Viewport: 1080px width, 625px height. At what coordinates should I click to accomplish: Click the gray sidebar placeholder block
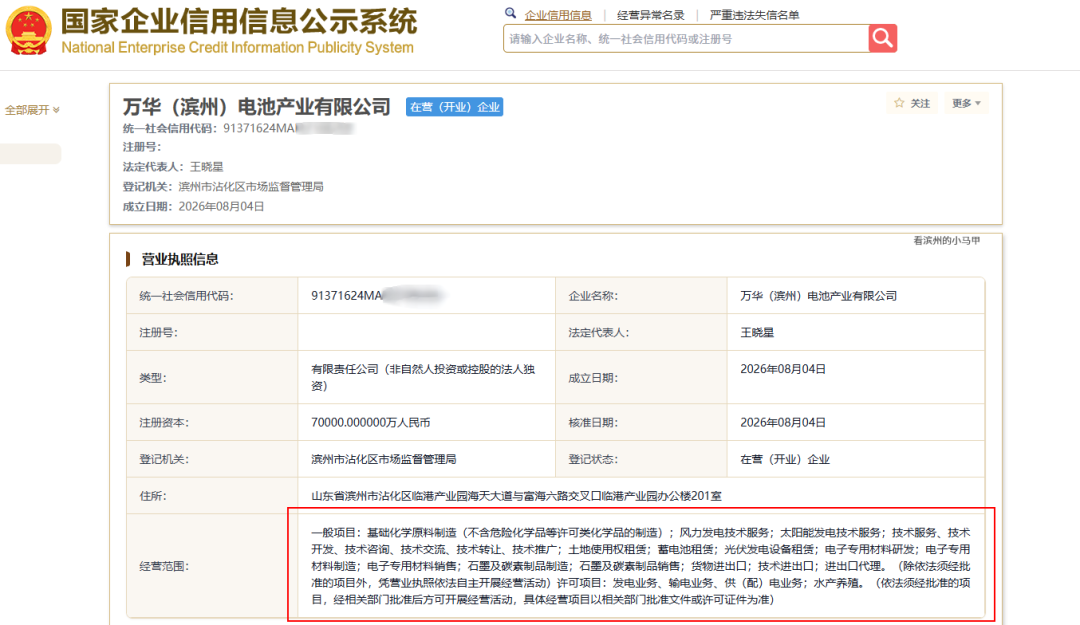point(30,154)
